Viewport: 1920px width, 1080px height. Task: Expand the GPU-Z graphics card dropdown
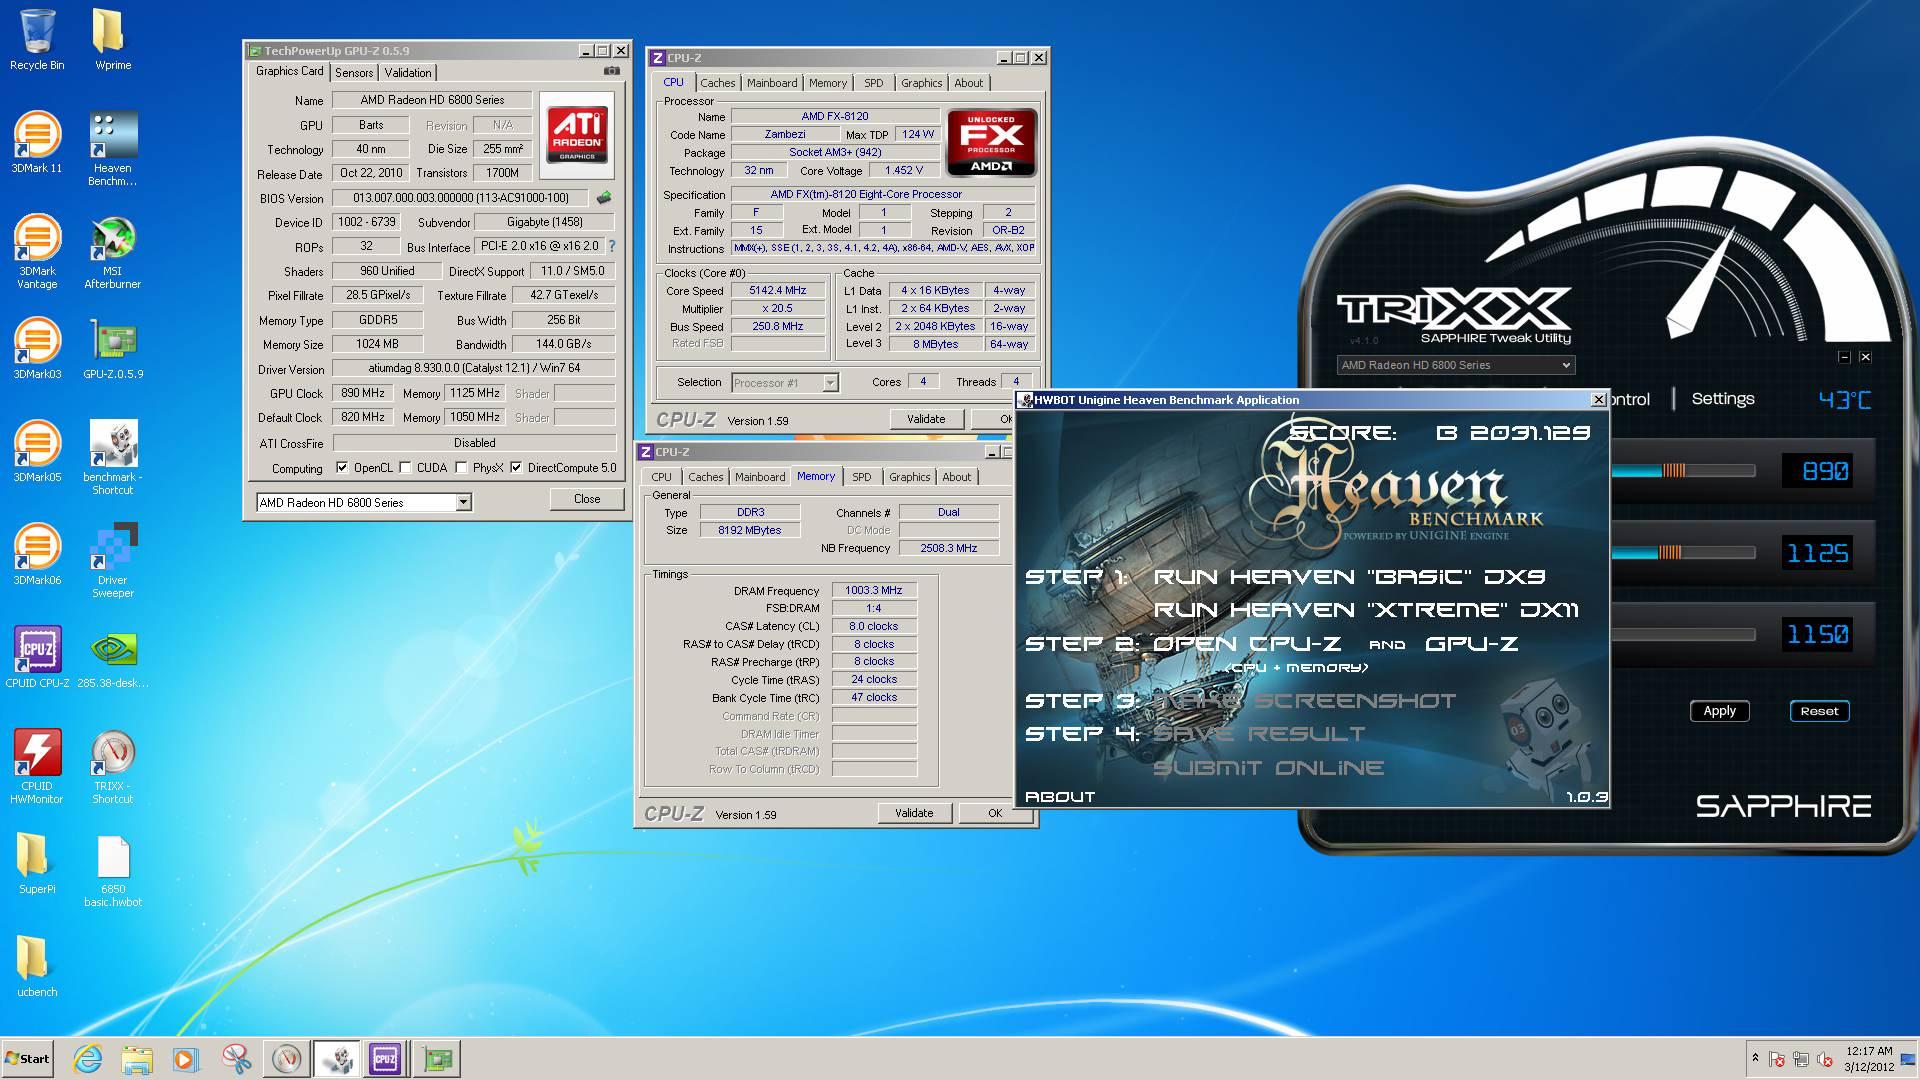[463, 503]
